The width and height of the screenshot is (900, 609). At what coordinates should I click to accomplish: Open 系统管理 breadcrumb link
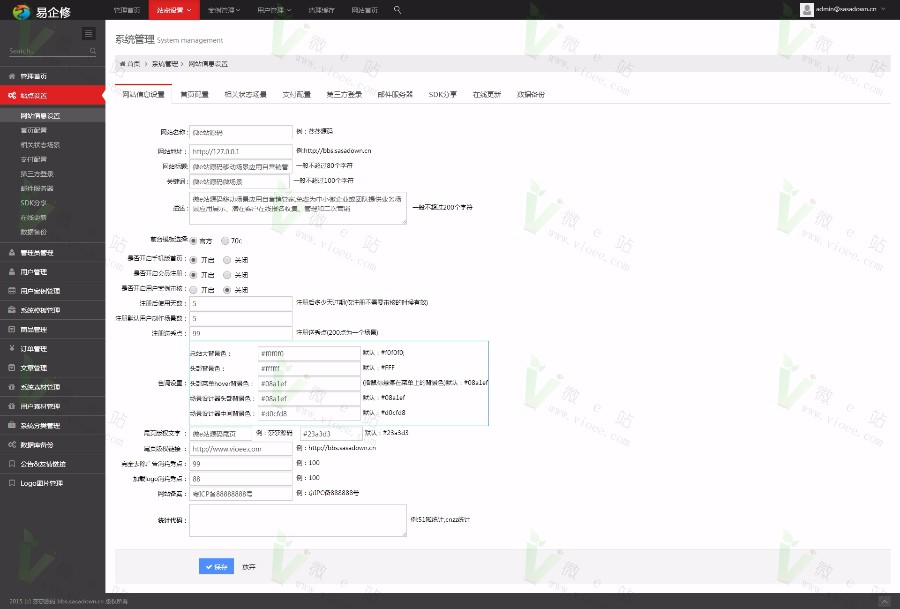click(x=165, y=64)
